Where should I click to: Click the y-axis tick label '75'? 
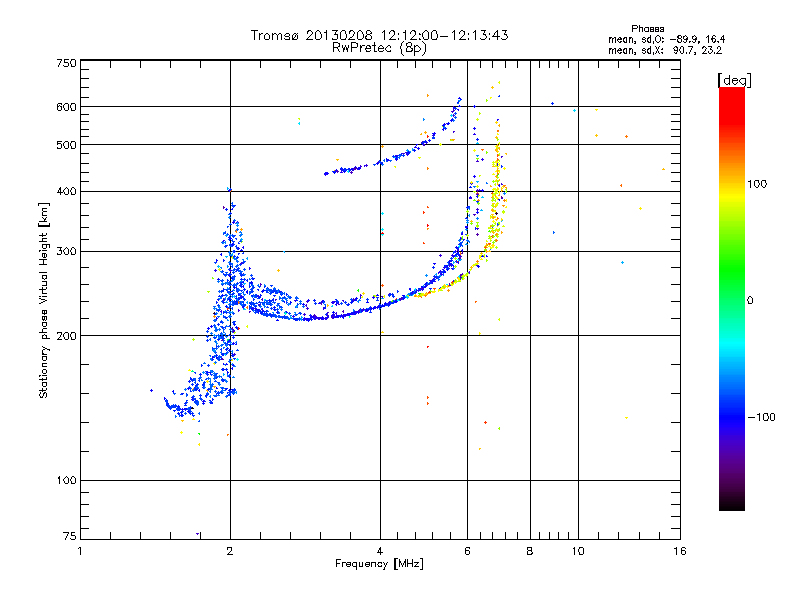pos(70,536)
